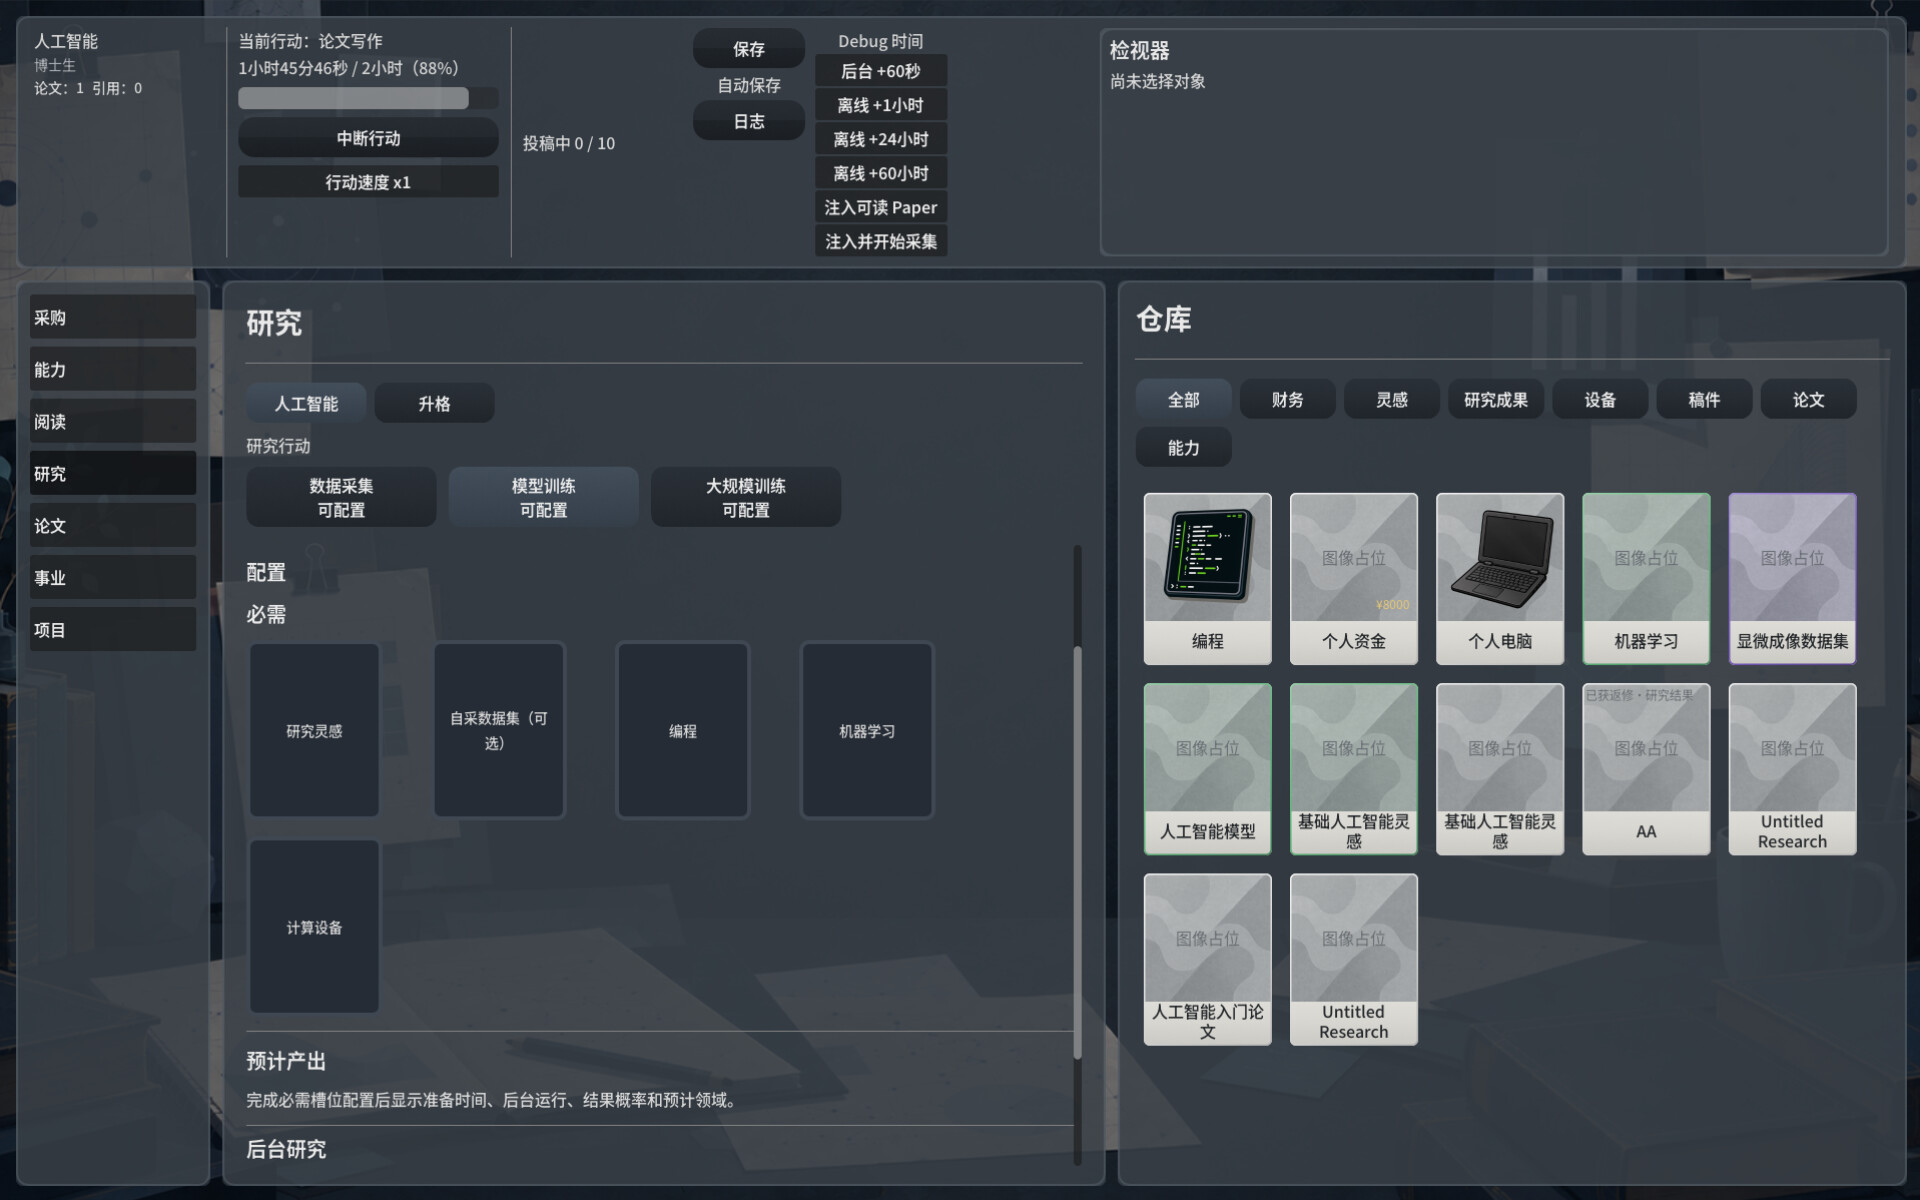Click the 研究灵感 required slot
Image resolution: width=1920 pixels, height=1200 pixels.
[x=314, y=730]
